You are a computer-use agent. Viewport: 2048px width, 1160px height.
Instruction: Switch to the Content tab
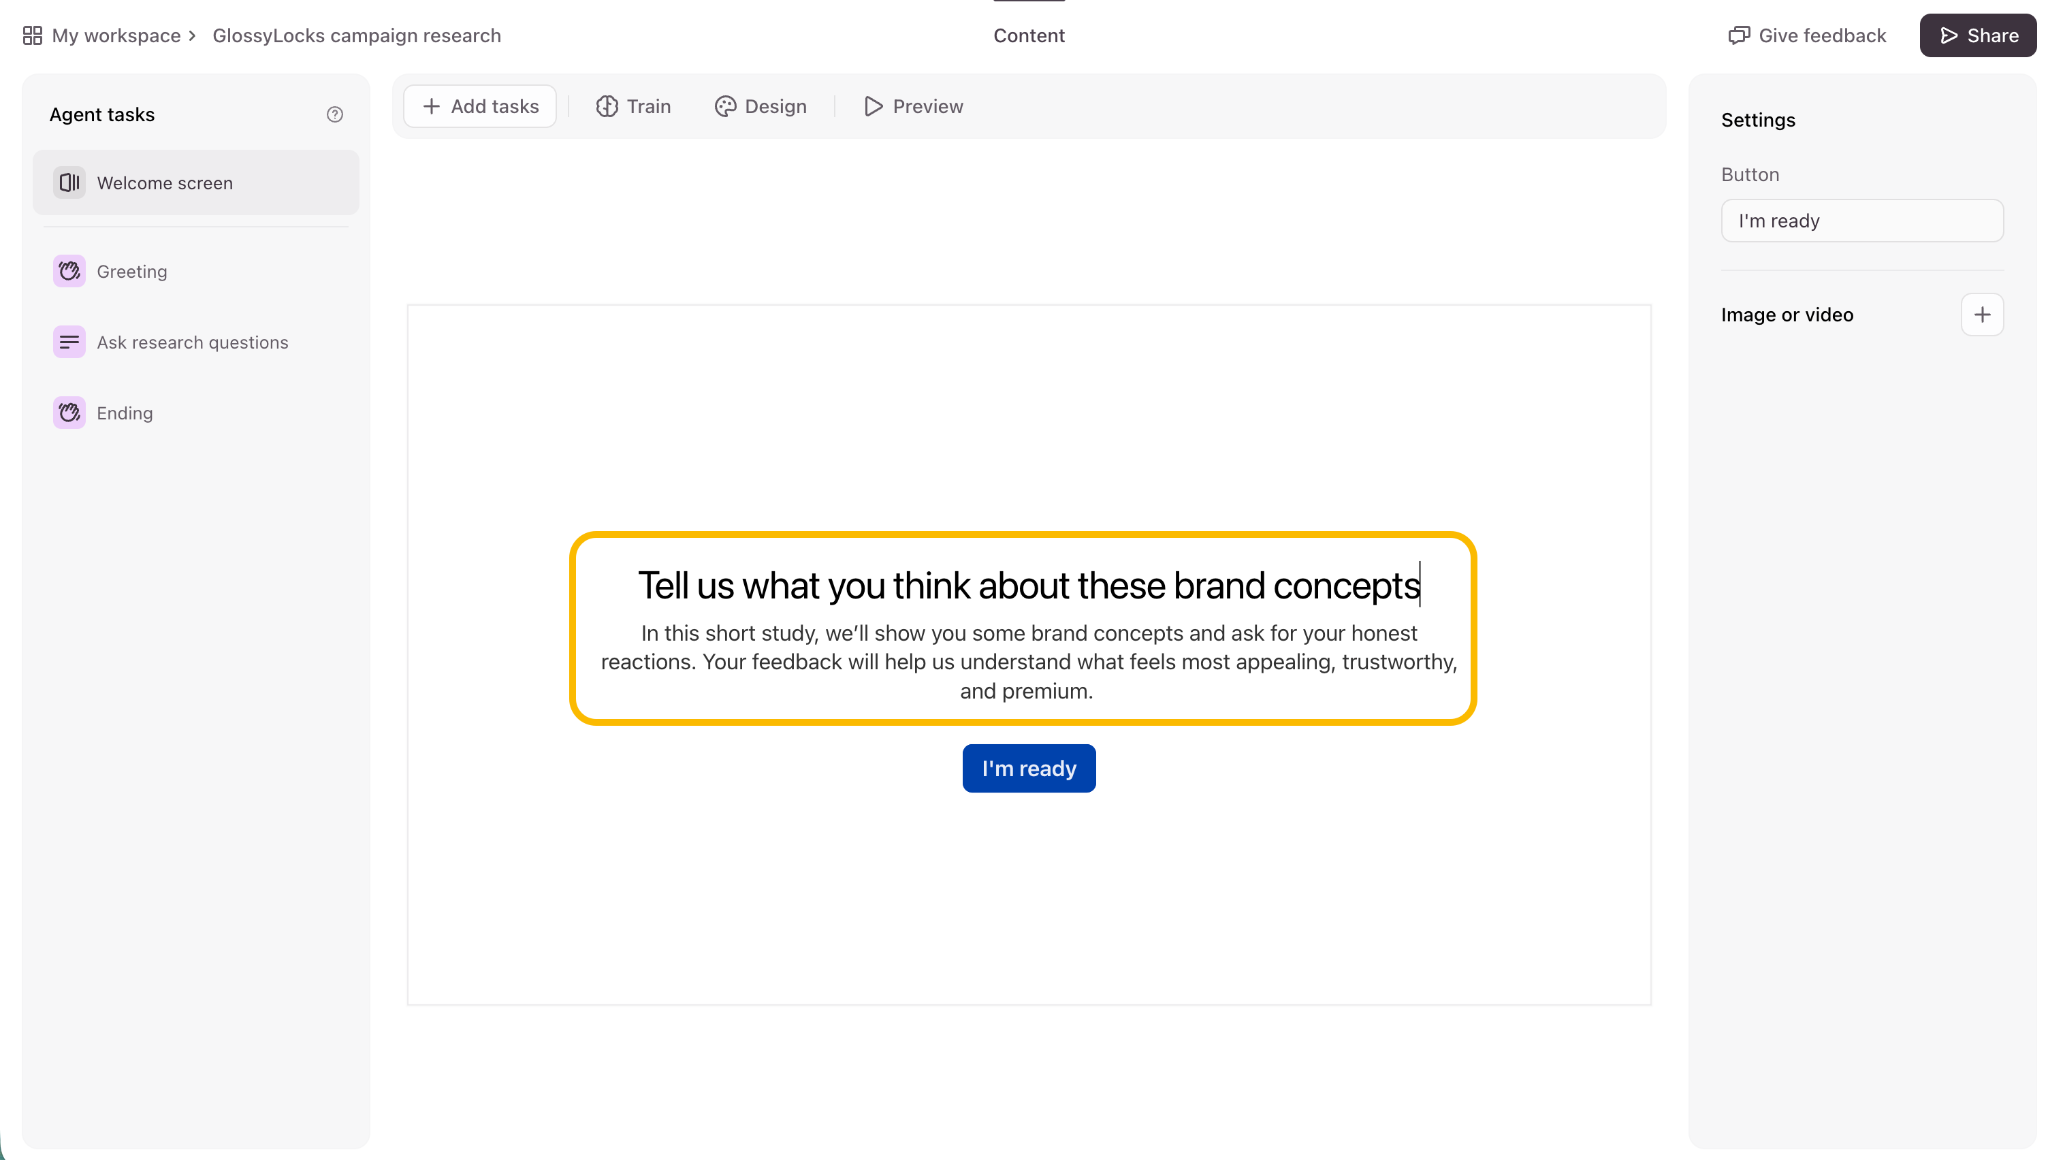(1029, 36)
